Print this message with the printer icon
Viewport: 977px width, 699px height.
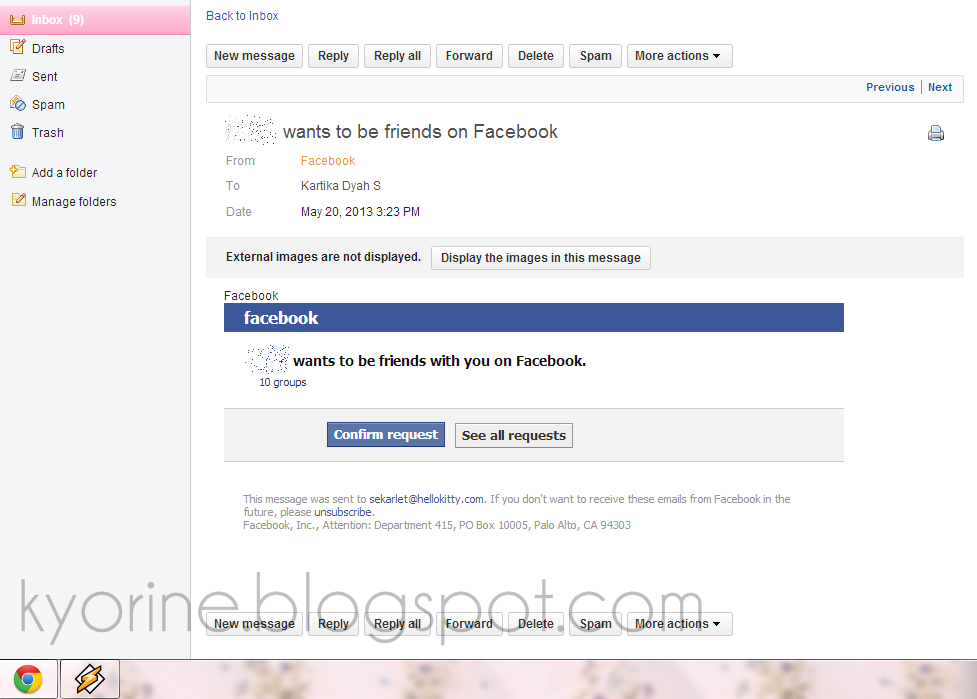coord(936,133)
